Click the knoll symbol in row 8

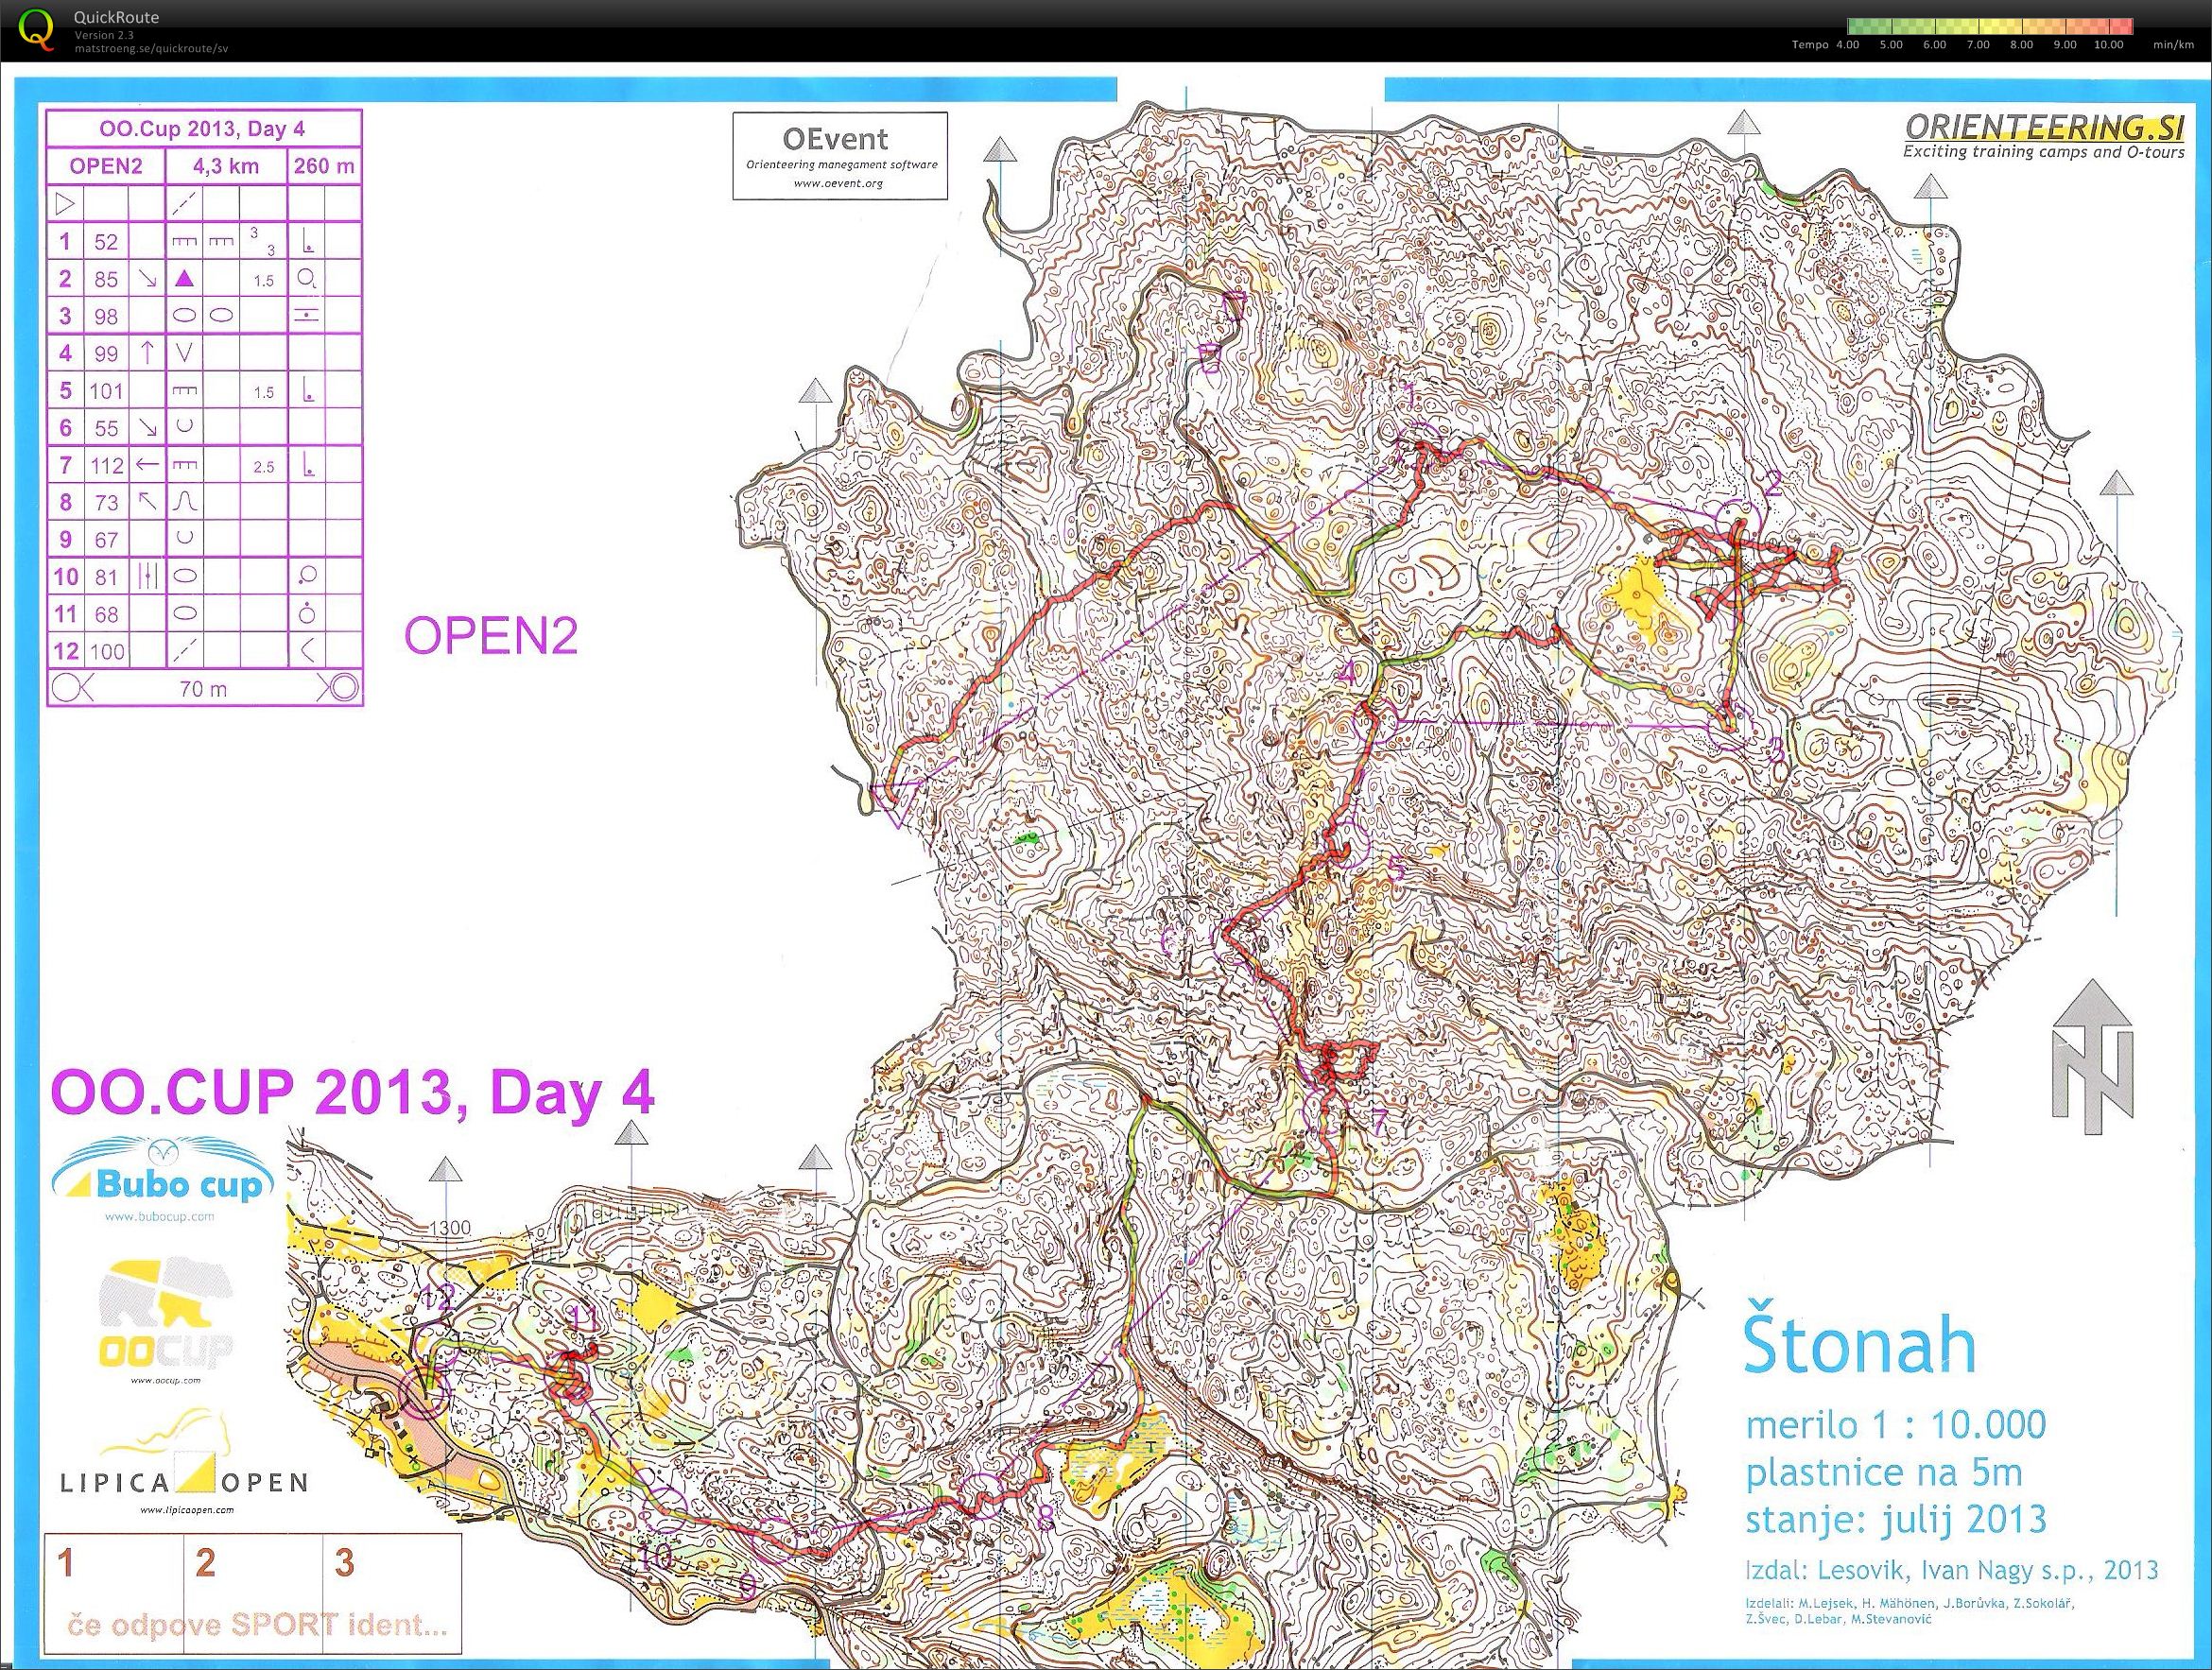184,502
